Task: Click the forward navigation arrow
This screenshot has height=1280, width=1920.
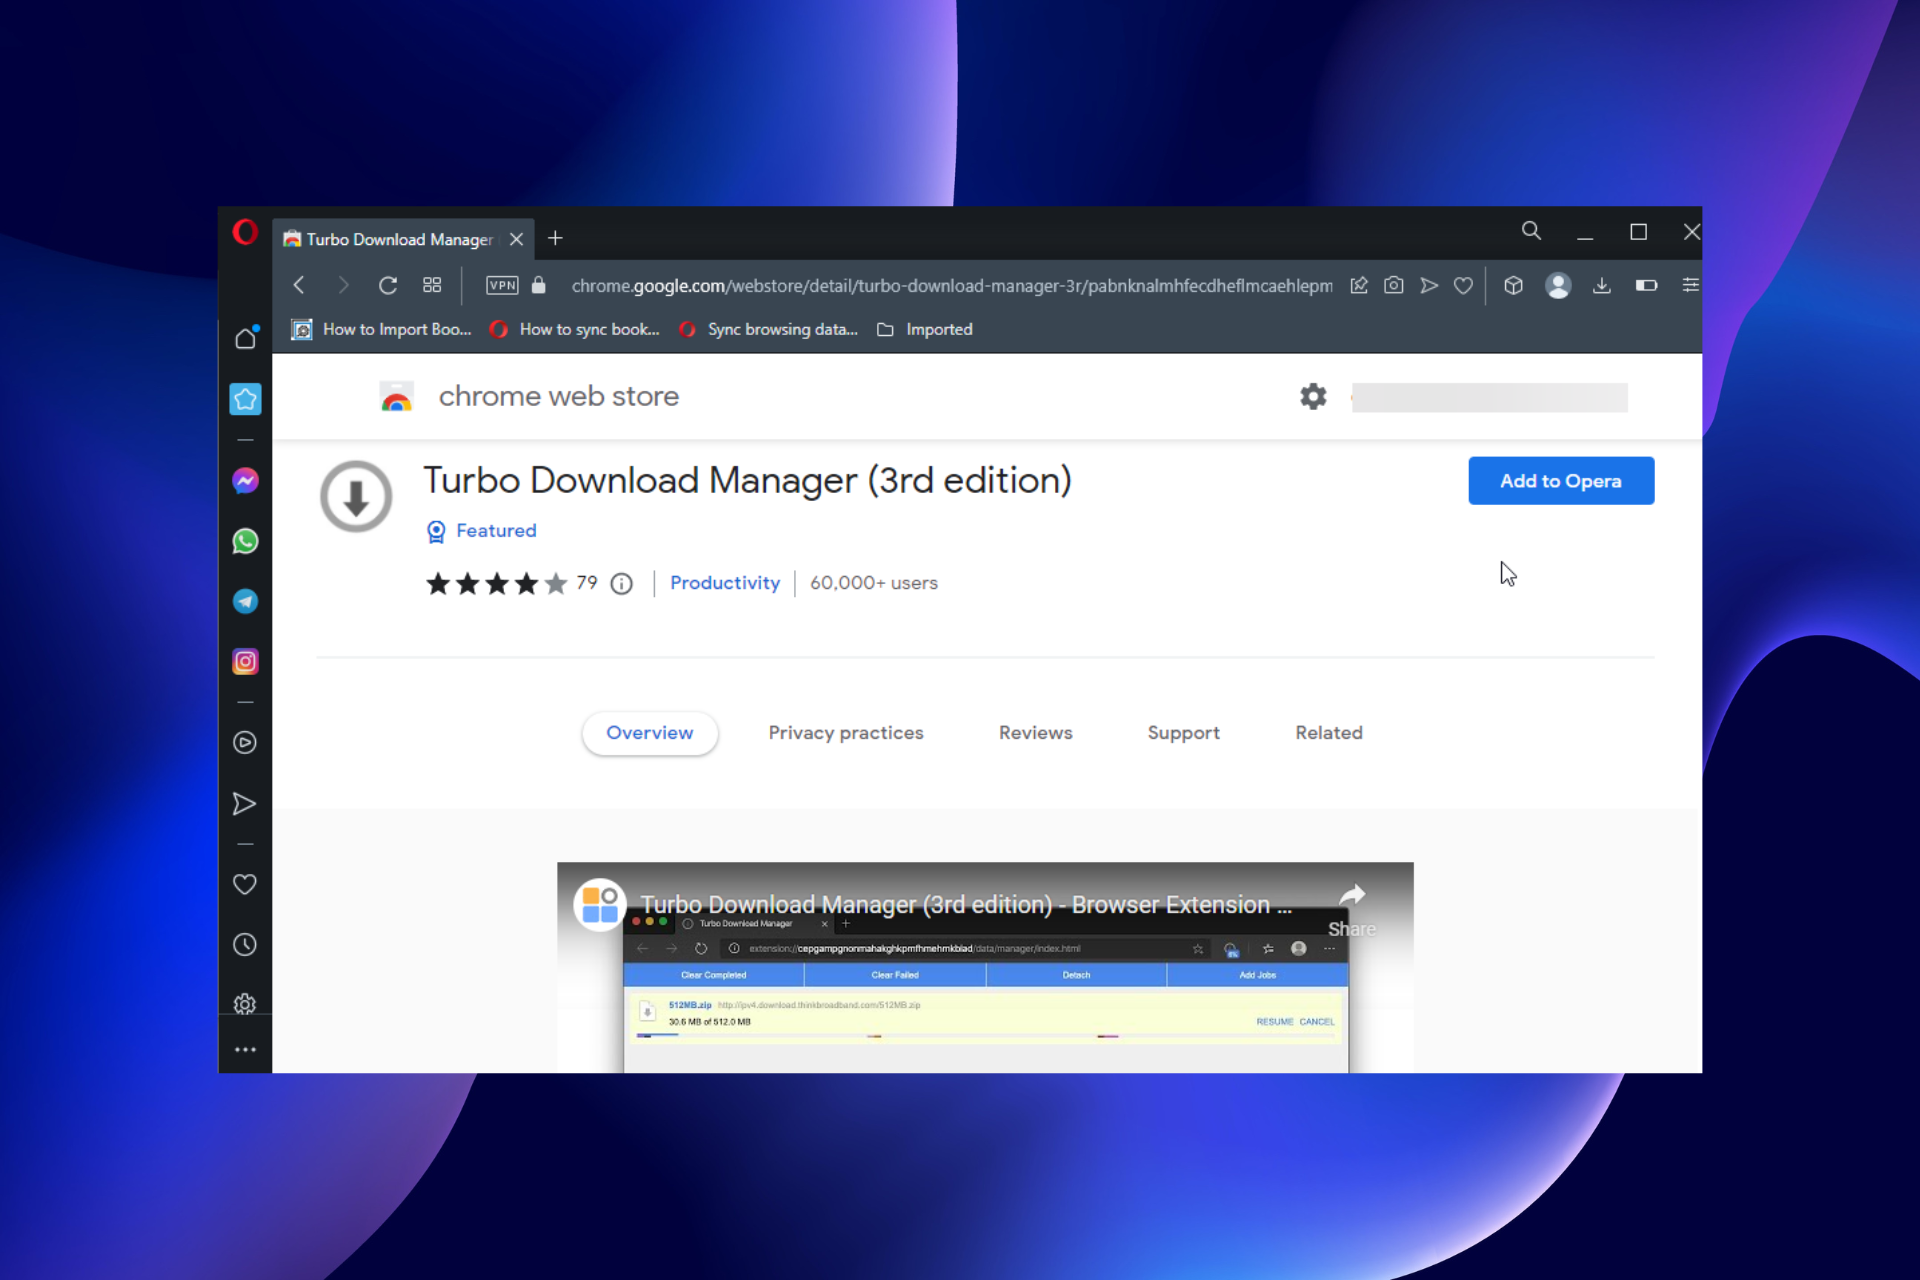Action: (343, 286)
